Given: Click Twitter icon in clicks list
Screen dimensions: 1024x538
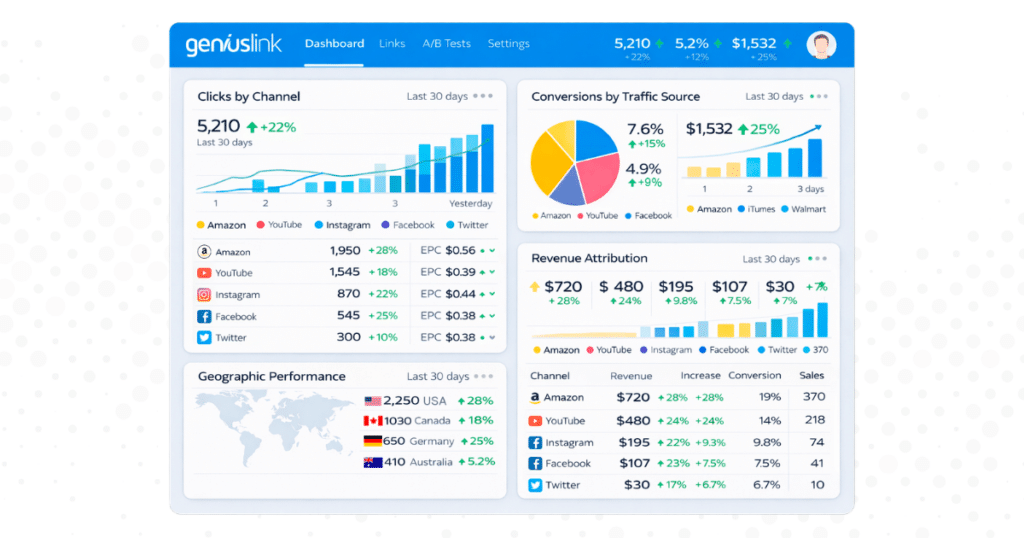Looking at the screenshot, I should (204, 338).
